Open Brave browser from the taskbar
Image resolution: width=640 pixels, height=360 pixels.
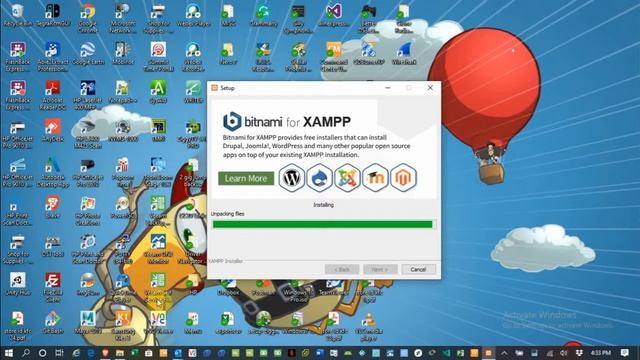pyautogui.click(x=105, y=353)
